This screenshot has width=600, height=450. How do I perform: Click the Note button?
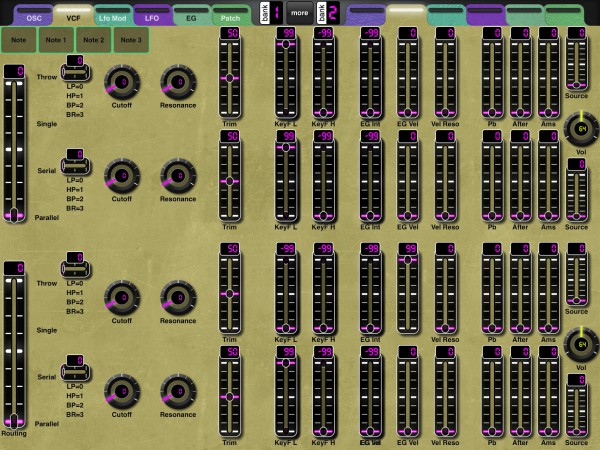click(18, 40)
